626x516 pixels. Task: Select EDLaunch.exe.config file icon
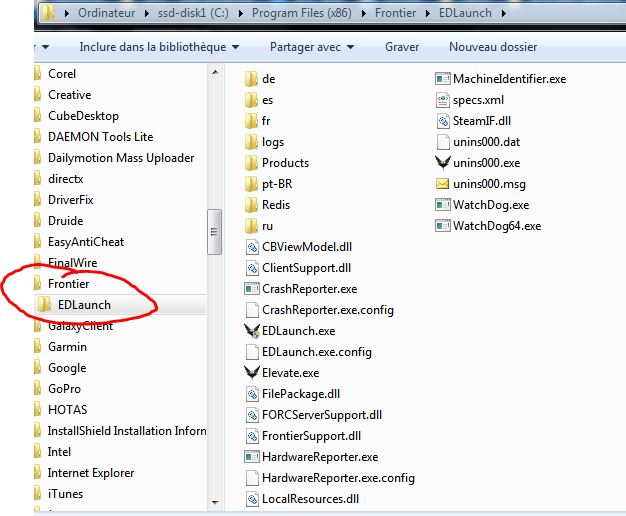(x=252, y=352)
